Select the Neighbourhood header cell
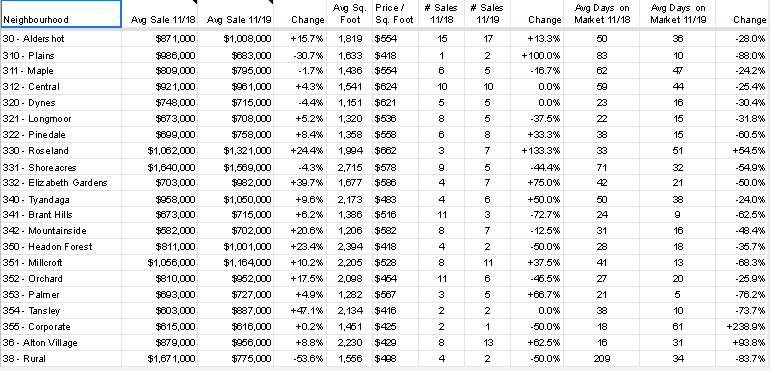Viewport: 771px width, 371px height. tap(60, 14)
